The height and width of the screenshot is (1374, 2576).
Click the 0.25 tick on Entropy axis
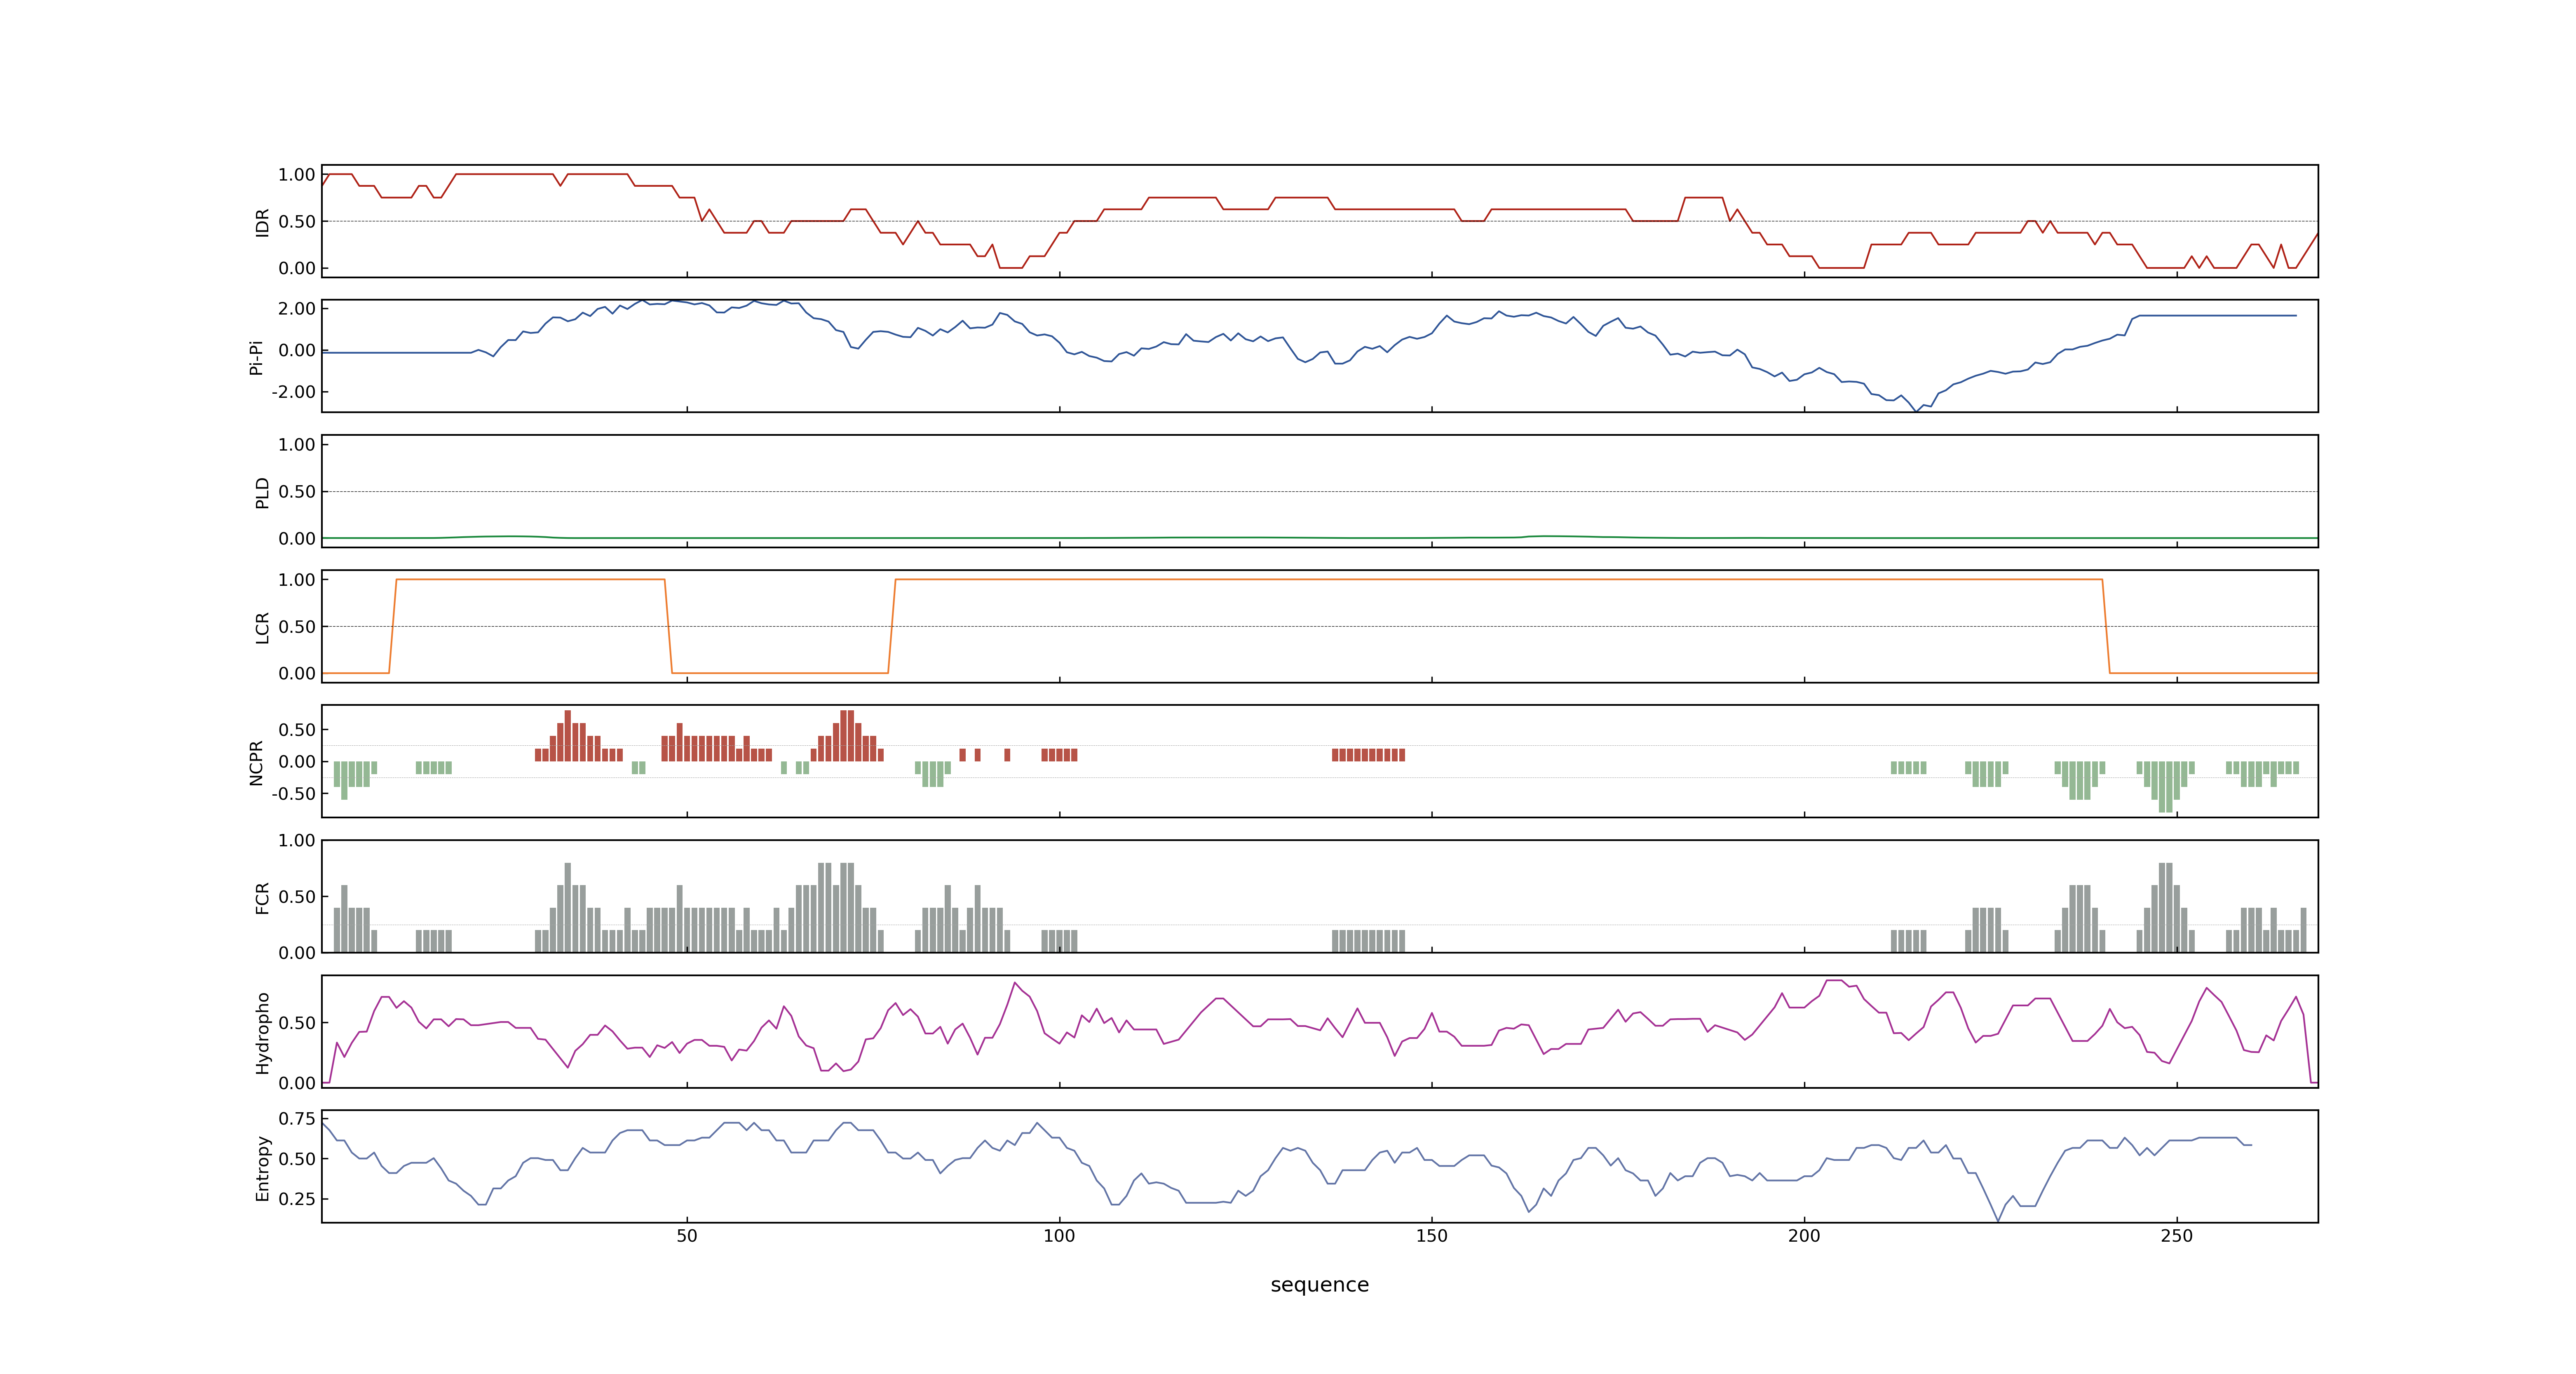tap(297, 1199)
